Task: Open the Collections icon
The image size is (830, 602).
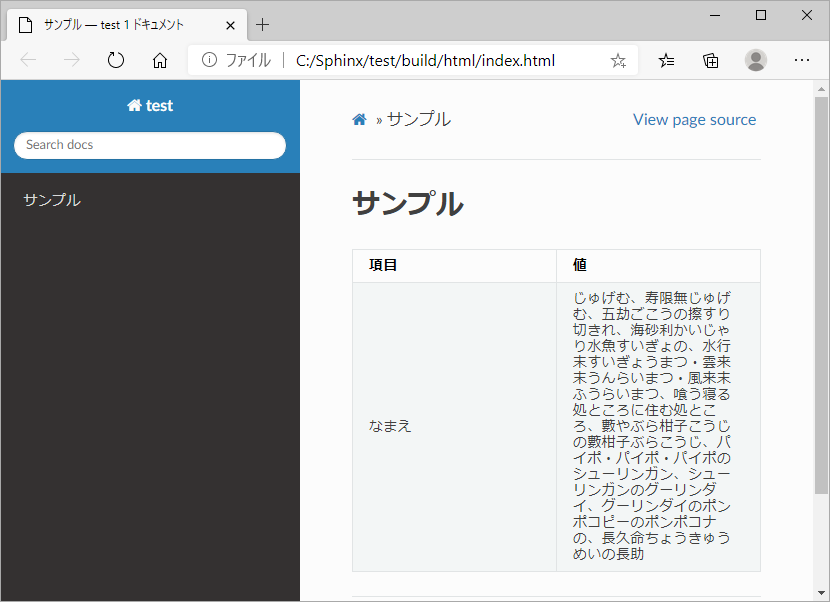Action: pos(711,61)
